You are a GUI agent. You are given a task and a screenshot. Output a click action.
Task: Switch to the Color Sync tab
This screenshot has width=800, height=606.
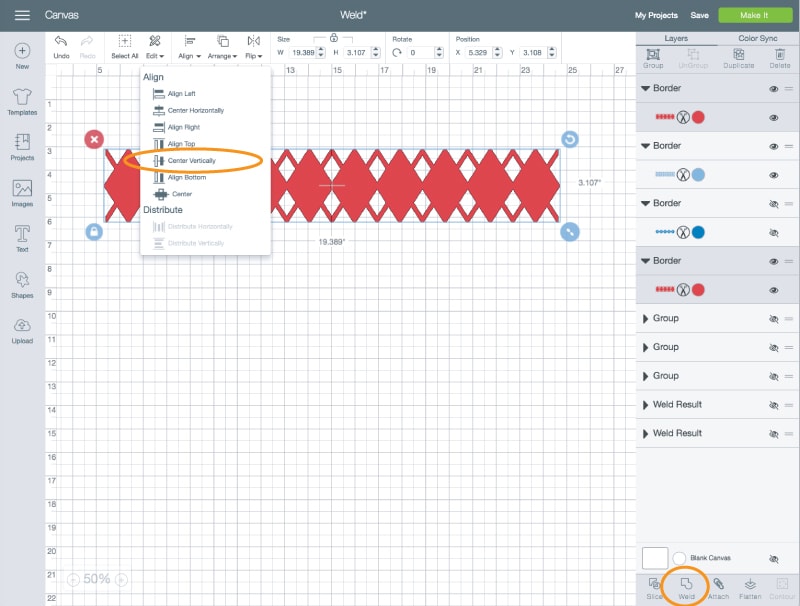coord(758,38)
